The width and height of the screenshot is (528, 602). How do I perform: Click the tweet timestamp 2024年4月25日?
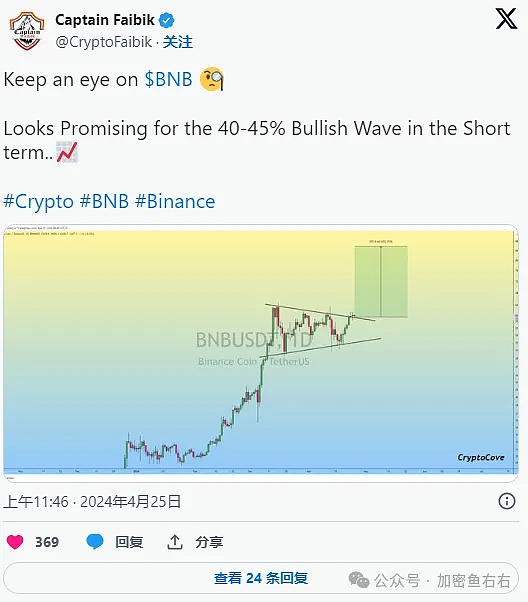130,501
